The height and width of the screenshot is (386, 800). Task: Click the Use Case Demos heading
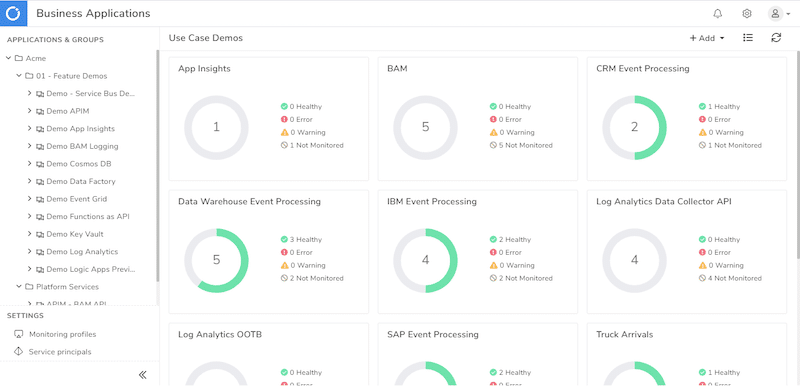[206, 38]
